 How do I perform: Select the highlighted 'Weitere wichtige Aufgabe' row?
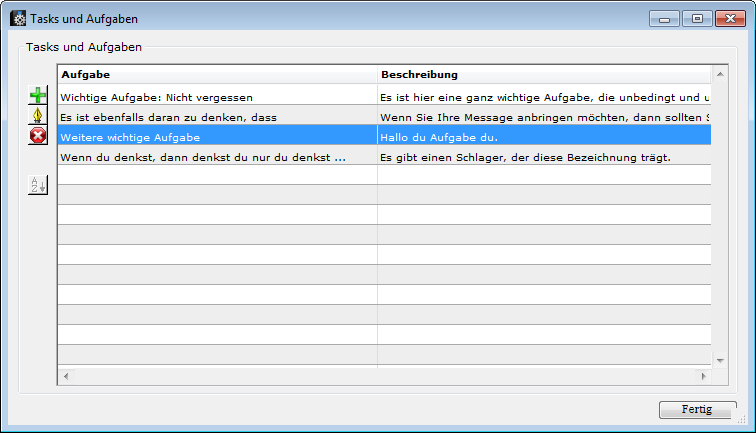click(217, 137)
